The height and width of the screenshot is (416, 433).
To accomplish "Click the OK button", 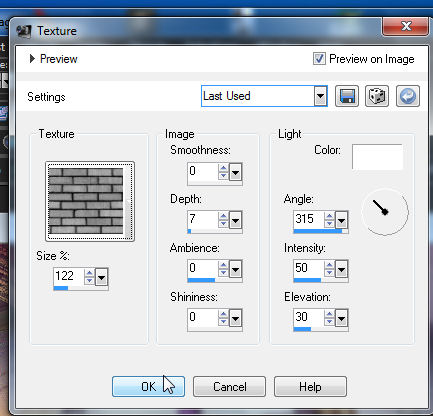I will click(x=148, y=387).
